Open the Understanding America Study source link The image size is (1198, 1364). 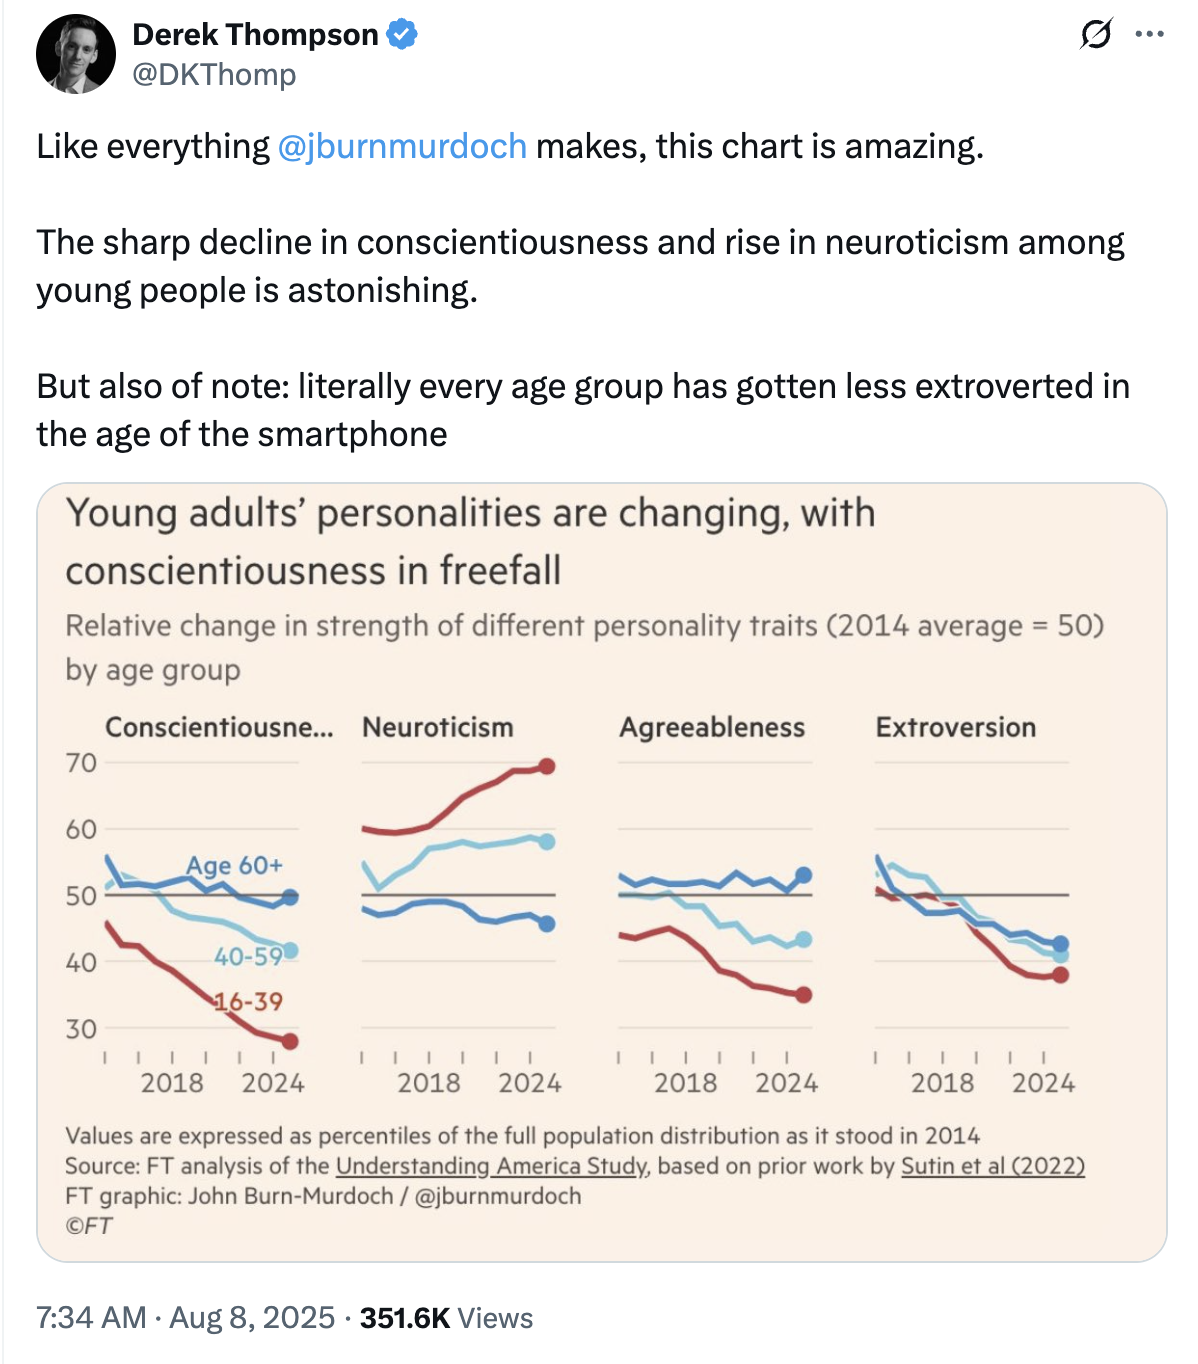(x=492, y=1166)
